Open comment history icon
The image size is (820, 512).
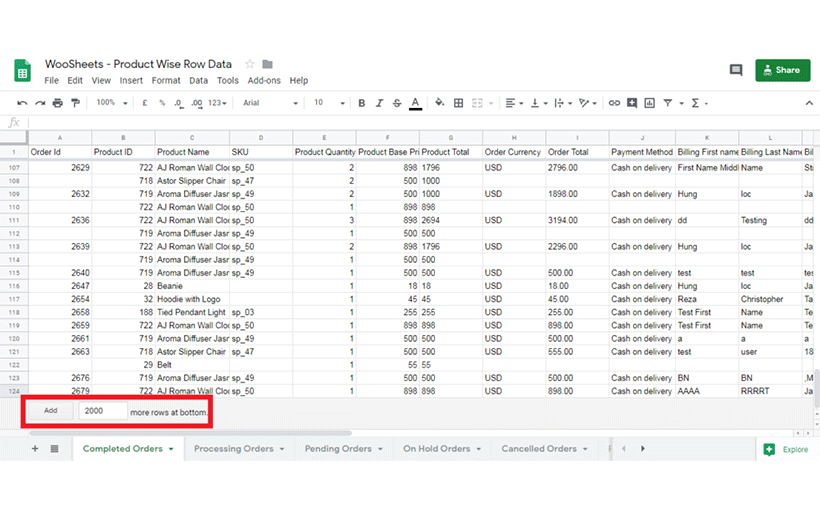(736, 70)
